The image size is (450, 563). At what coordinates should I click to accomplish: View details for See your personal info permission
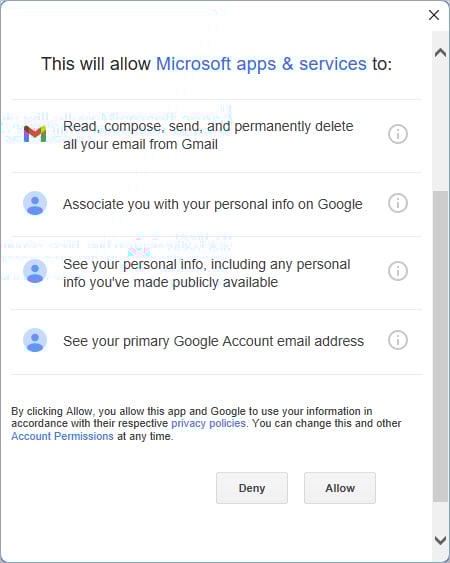tap(398, 271)
